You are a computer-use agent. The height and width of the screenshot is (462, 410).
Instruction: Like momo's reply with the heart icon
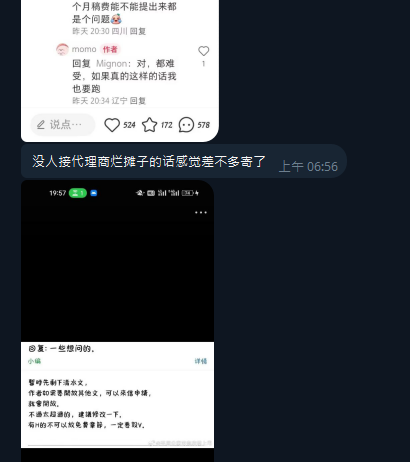204,51
